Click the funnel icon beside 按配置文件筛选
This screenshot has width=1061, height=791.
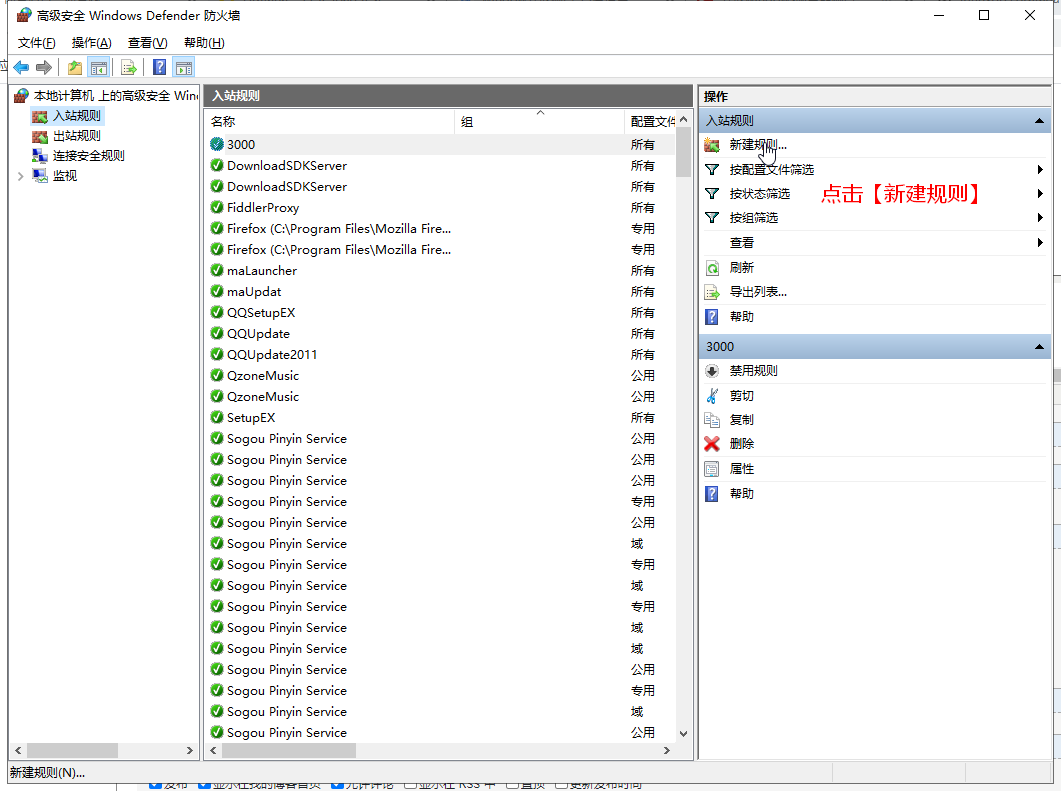click(712, 169)
